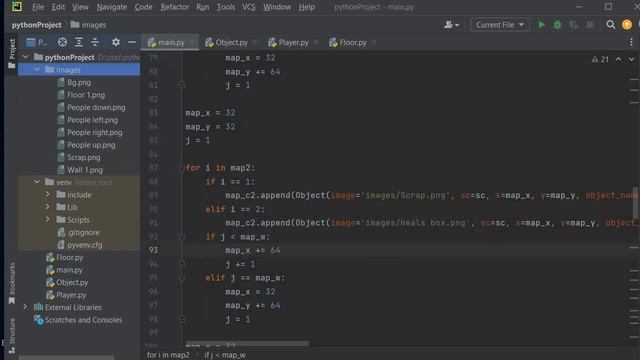
Task: Click 'if j < map_w' code breadcrumb
Action: pos(225,355)
